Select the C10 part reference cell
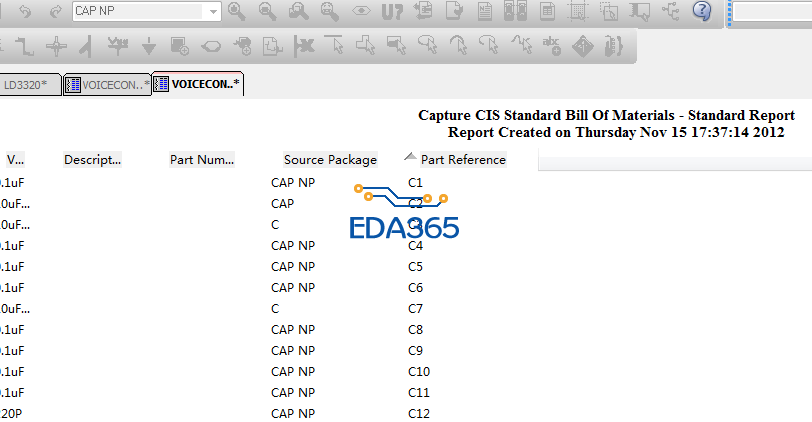Image resolution: width=812 pixels, height=422 pixels. (x=419, y=372)
